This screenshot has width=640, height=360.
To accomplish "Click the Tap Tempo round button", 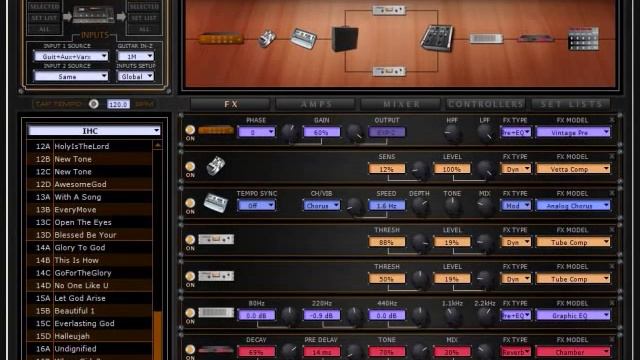I will [93, 104].
